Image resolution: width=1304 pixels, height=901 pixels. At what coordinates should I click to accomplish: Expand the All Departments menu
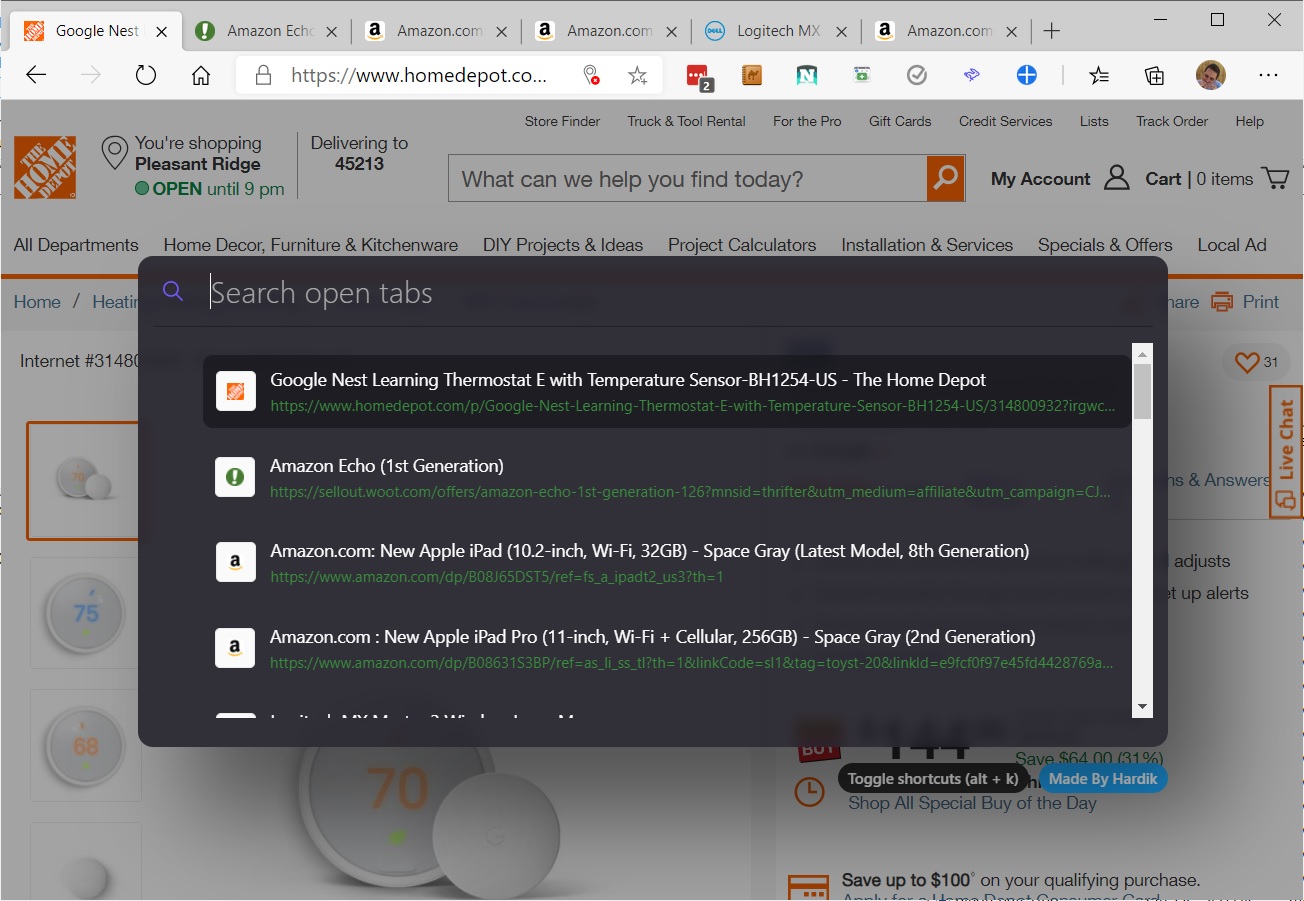76,245
